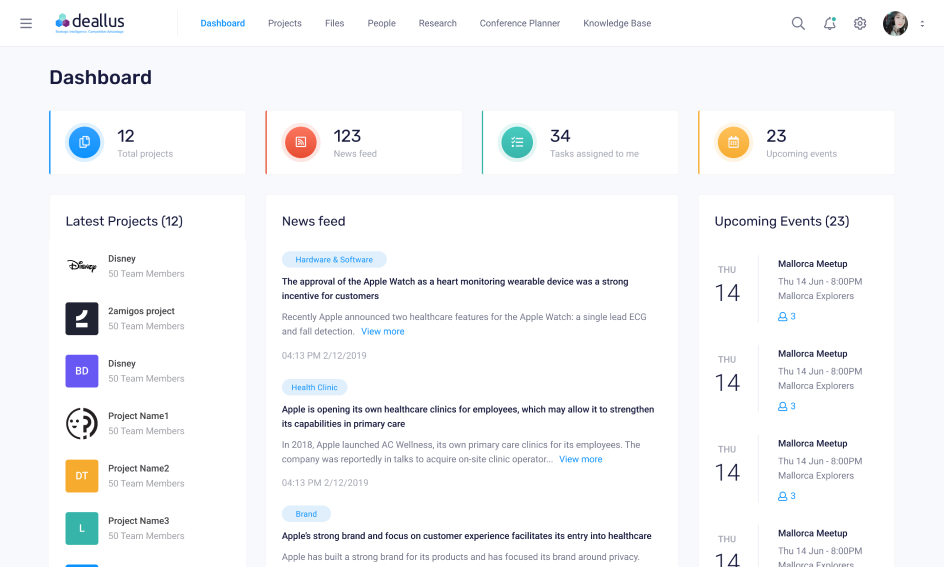Open the 2amigos project entry

(141, 311)
